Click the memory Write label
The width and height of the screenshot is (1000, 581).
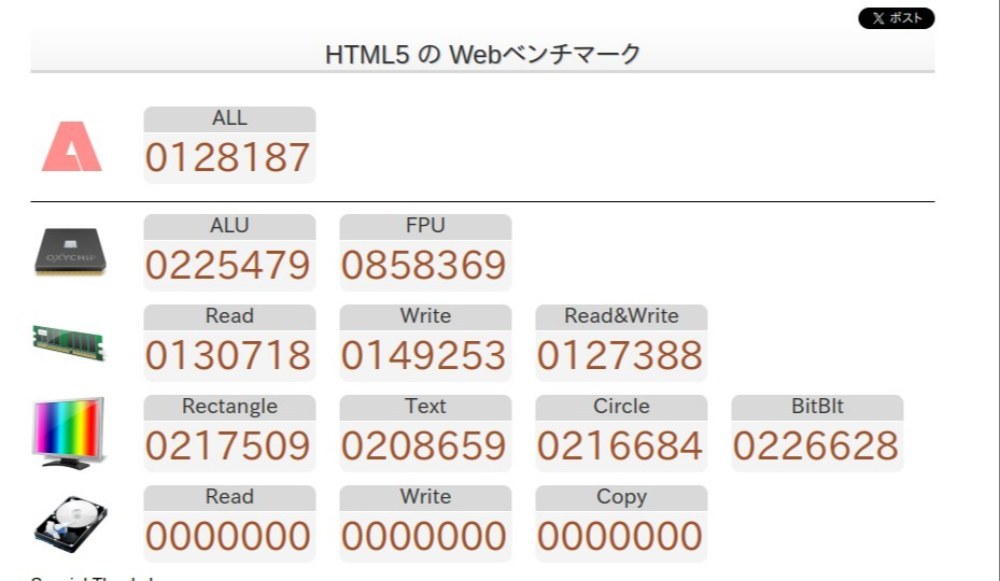point(425,317)
